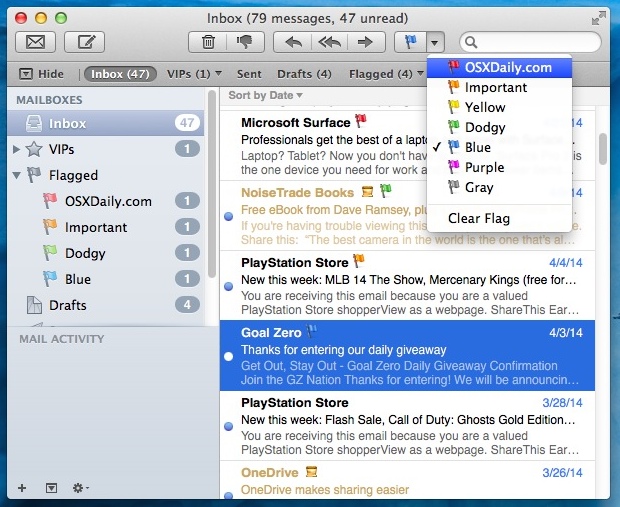Image resolution: width=620 pixels, height=507 pixels.
Task: Mark message as junk with thumbs-down
Action: [245, 42]
